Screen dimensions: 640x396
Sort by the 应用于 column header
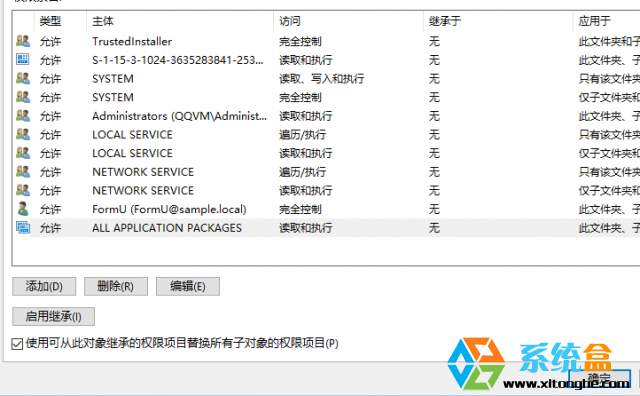click(595, 21)
